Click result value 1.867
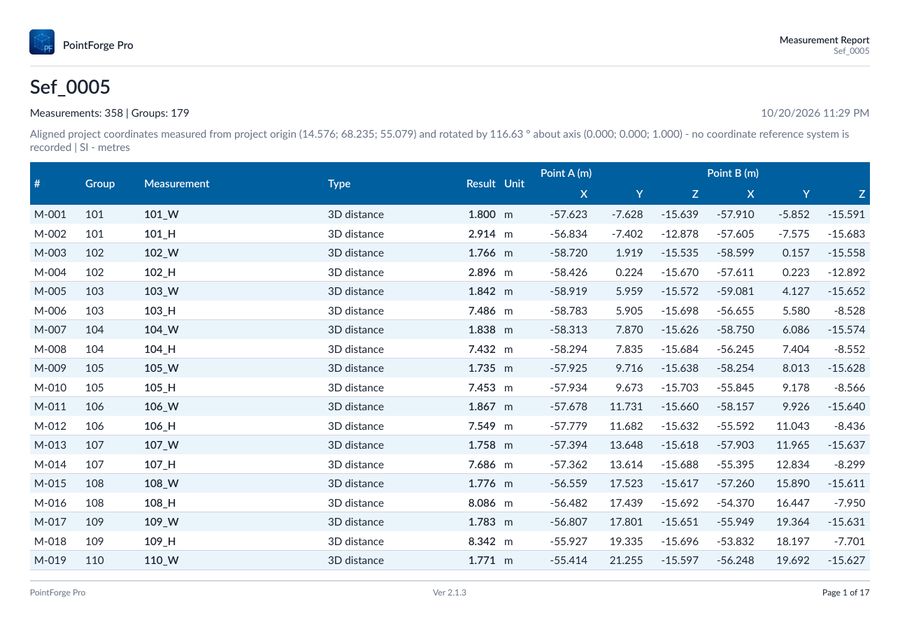Image resolution: width=900 pixels, height=636 pixels. click(x=482, y=407)
